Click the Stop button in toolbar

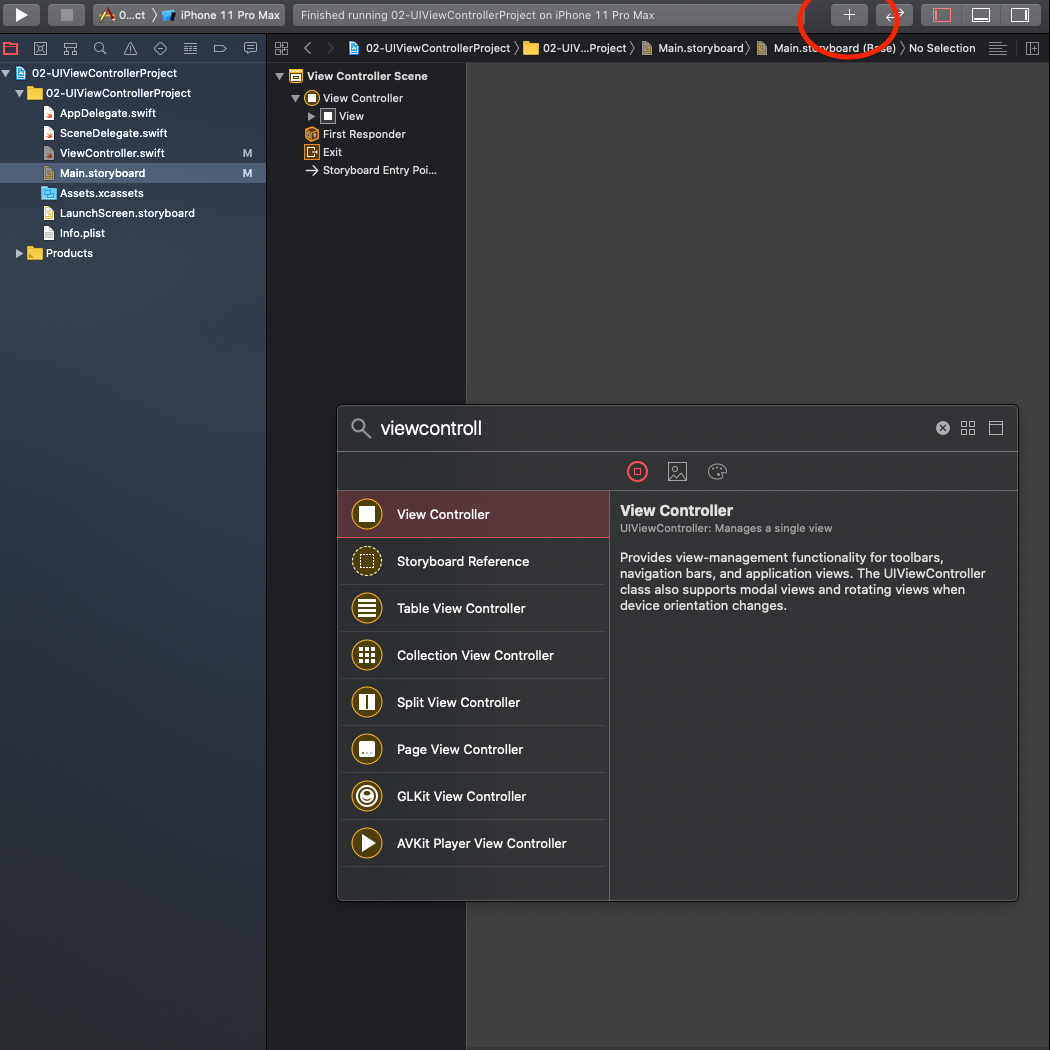pos(66,15)
